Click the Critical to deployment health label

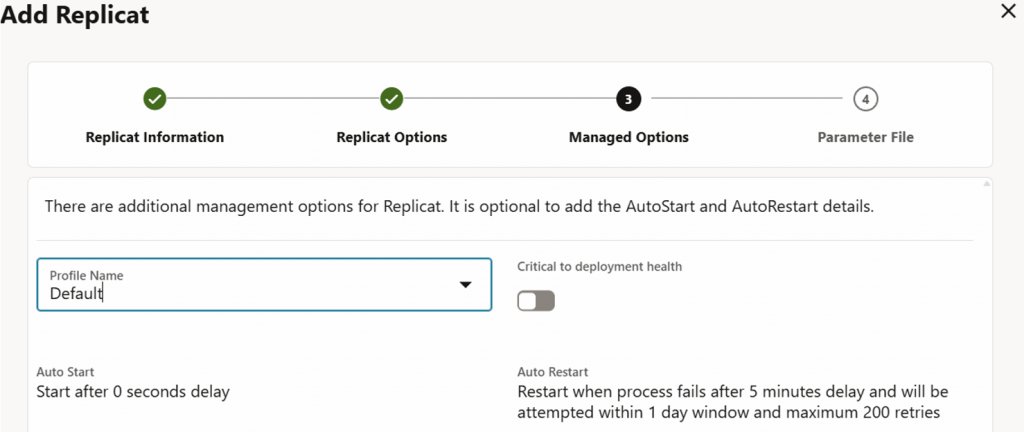(599, 266)
